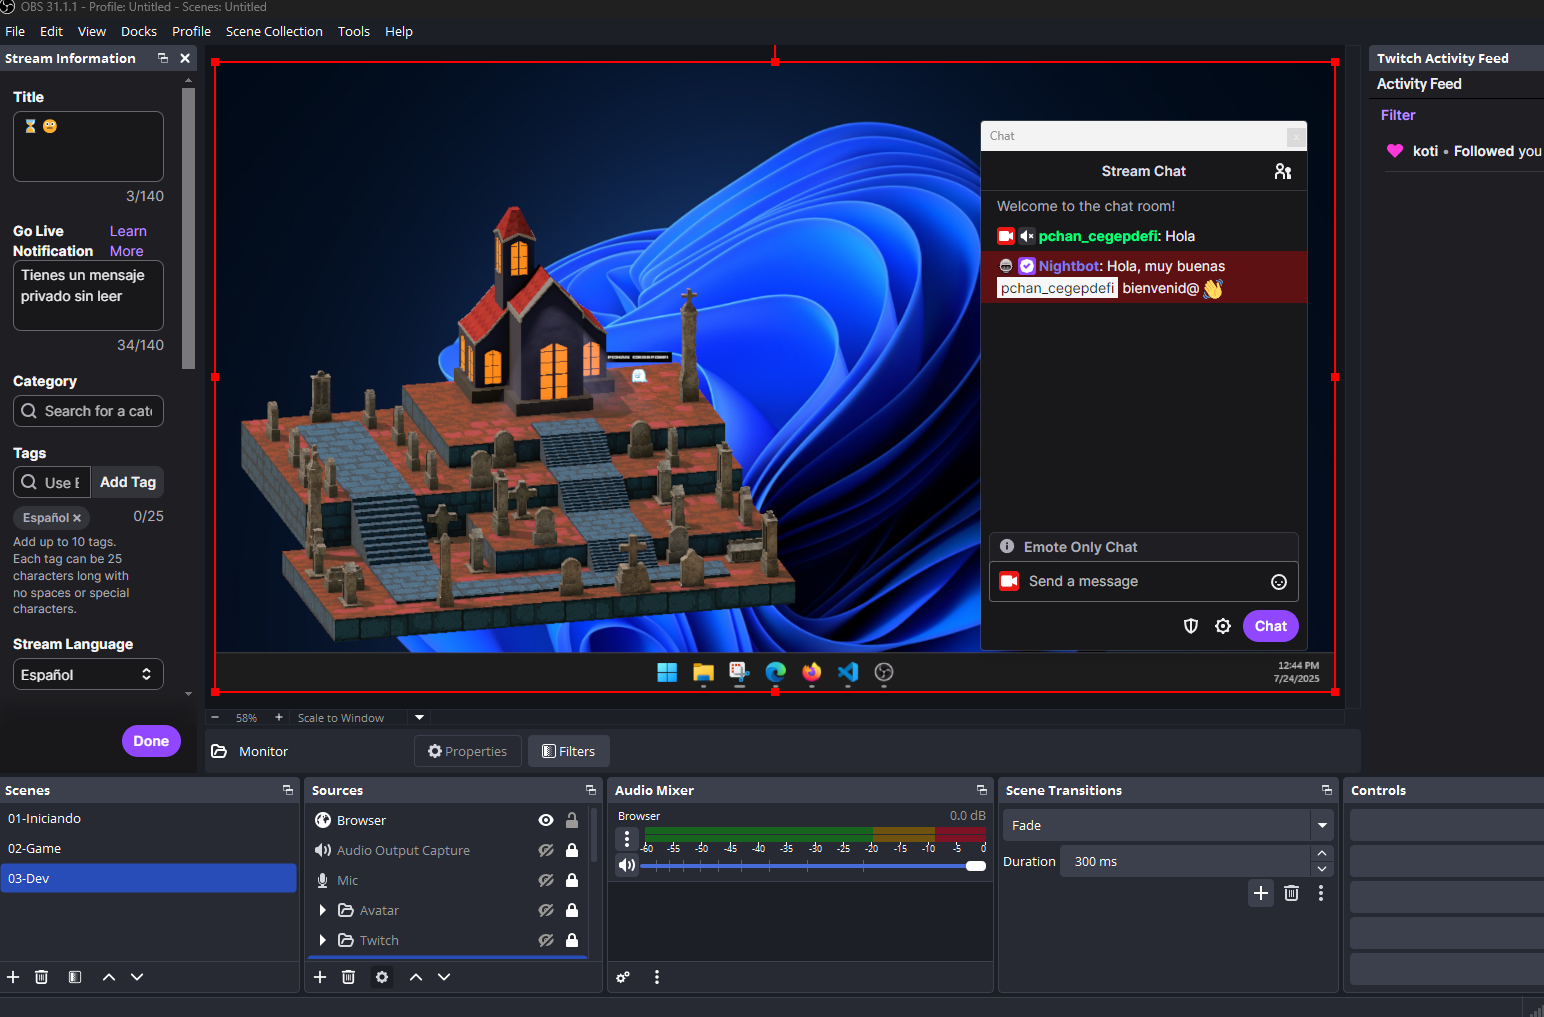Viewport: 1544px width, 1017px height.
Task: Hide the Browser source visibility eye
Action: point(546,820)
